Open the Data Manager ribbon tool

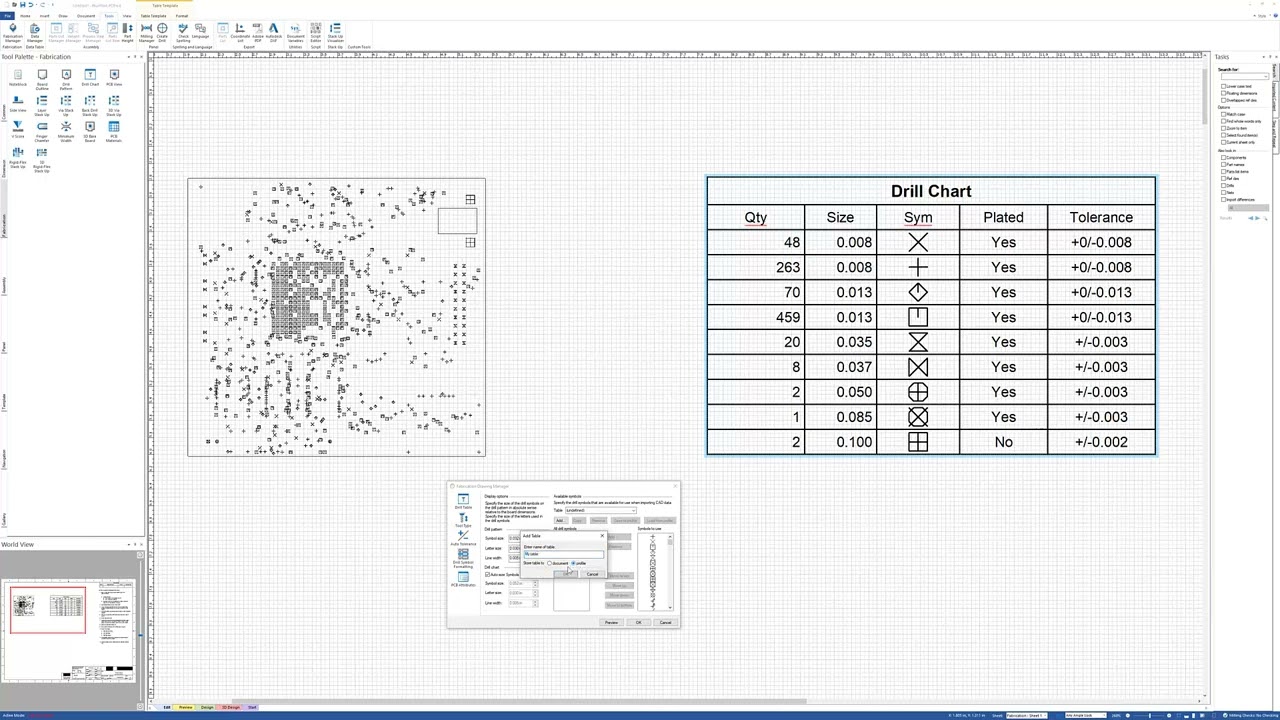pos(34,34)
